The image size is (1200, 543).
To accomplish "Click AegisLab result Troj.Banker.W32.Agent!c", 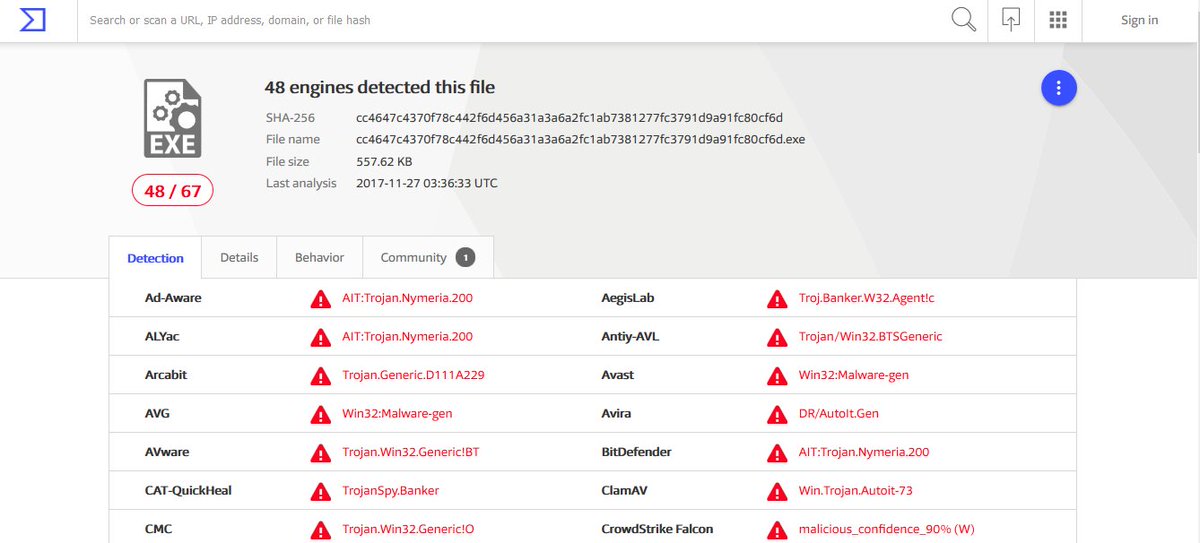I will tap(867, 299).
